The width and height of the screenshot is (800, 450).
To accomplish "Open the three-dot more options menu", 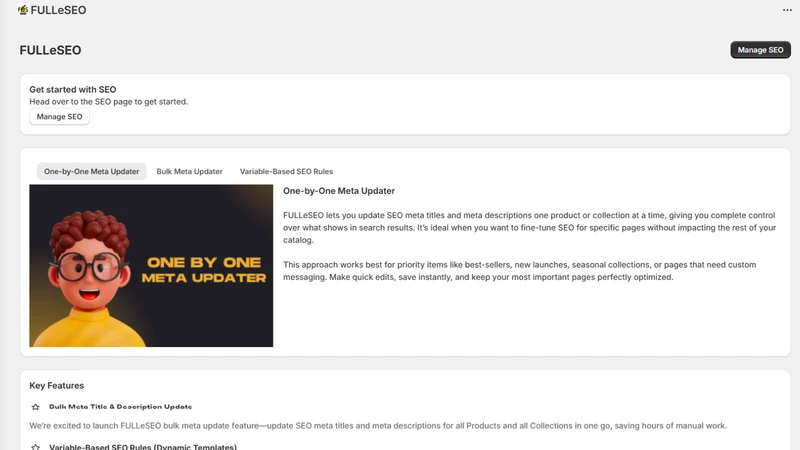I will 787,10.
